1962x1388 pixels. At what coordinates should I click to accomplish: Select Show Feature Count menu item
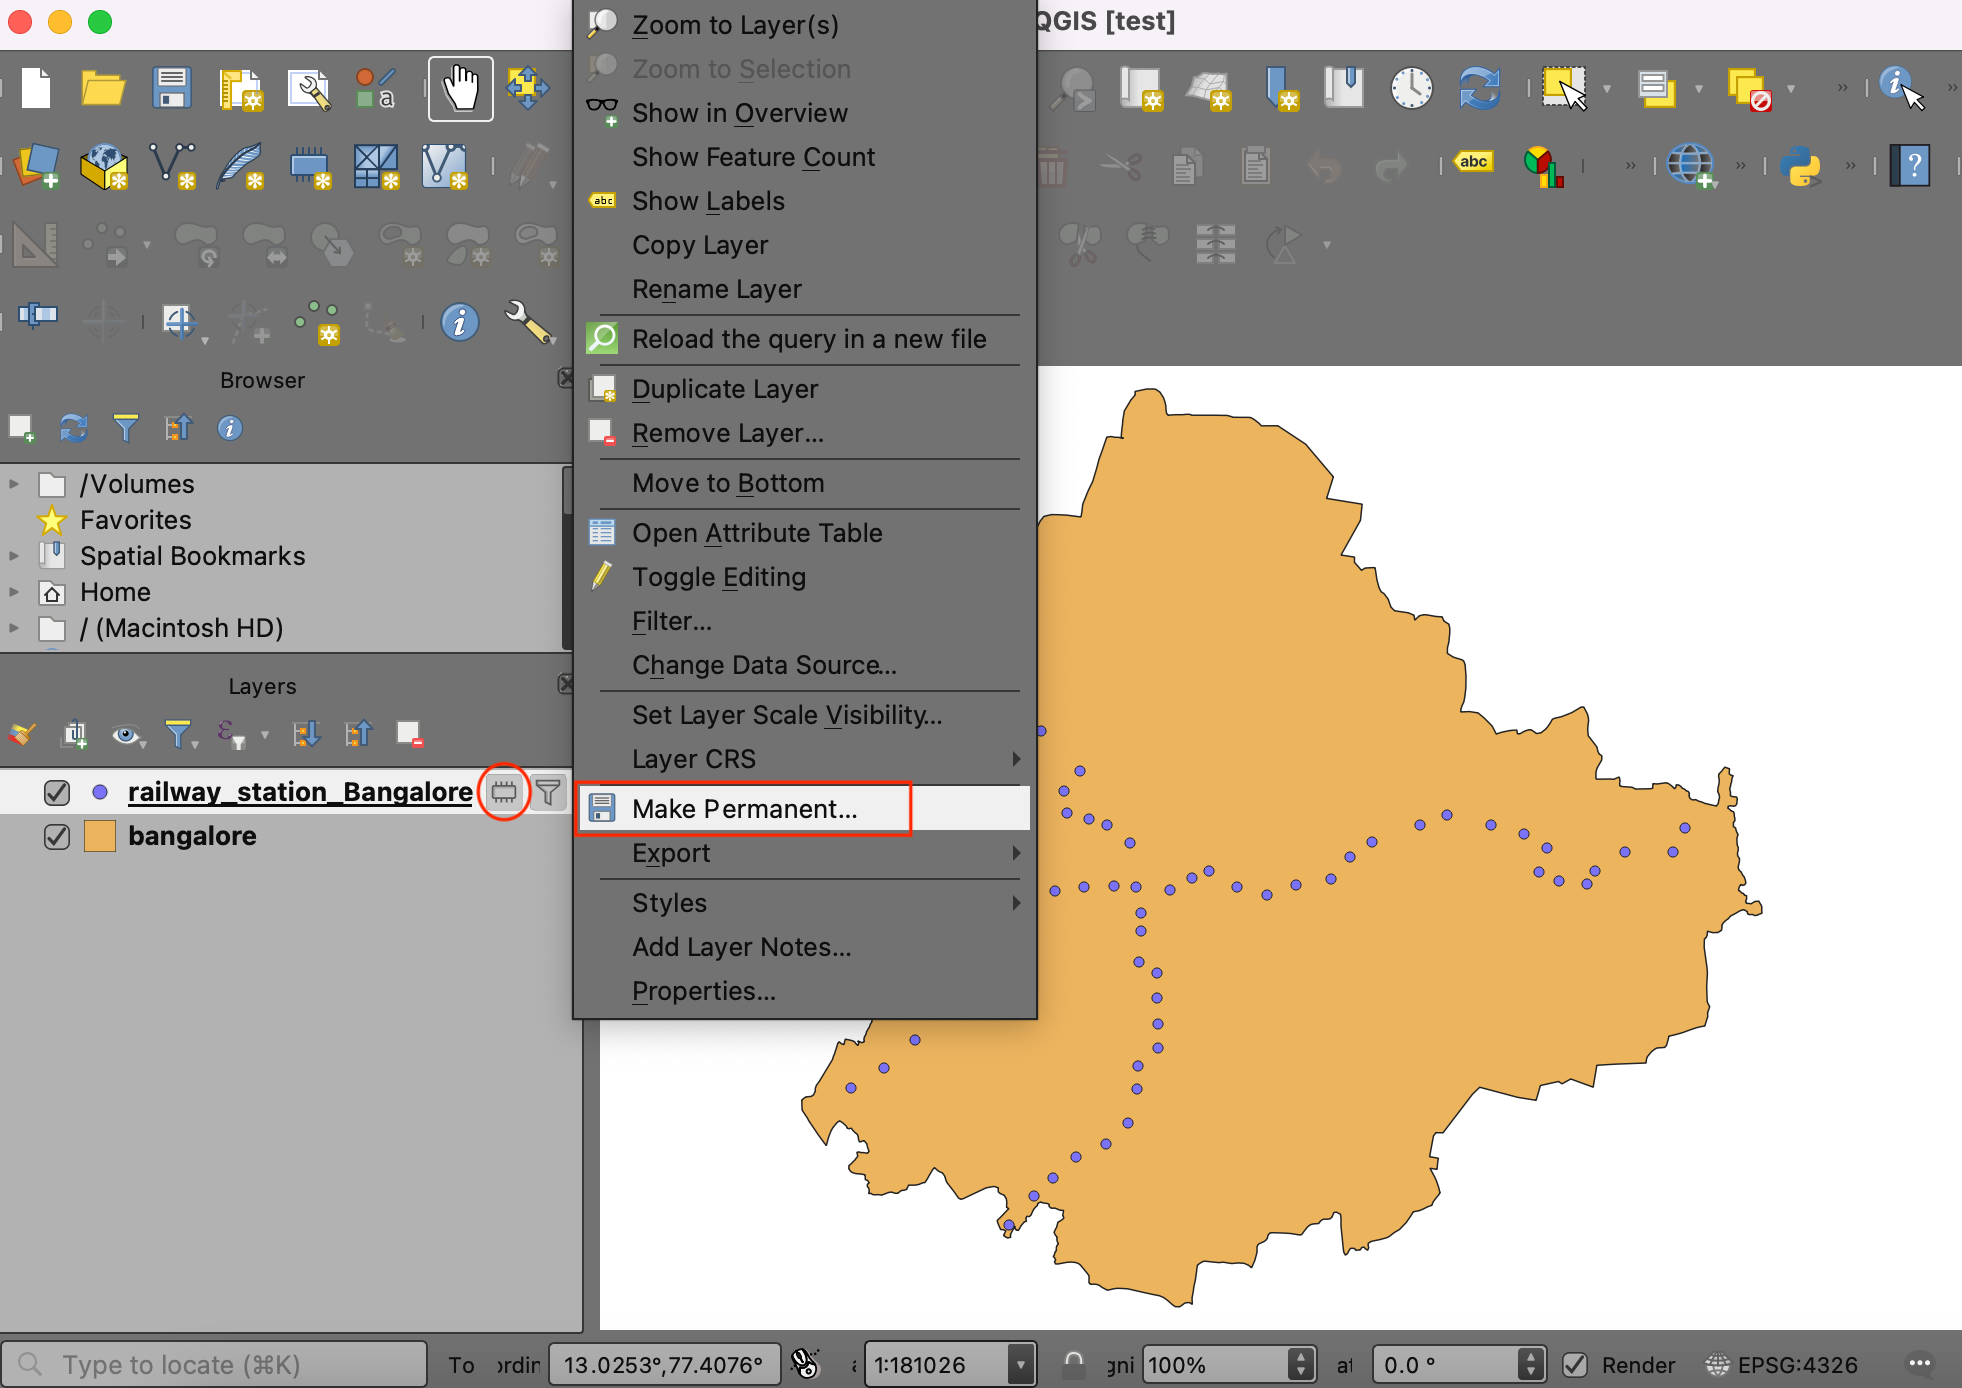(x=805, y=157)
